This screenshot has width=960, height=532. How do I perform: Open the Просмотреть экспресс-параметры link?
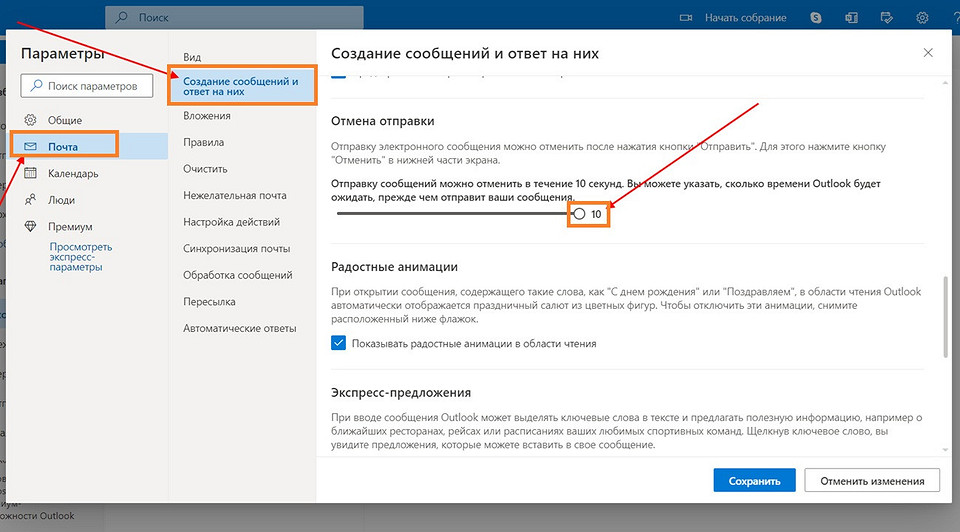[80, 257]
